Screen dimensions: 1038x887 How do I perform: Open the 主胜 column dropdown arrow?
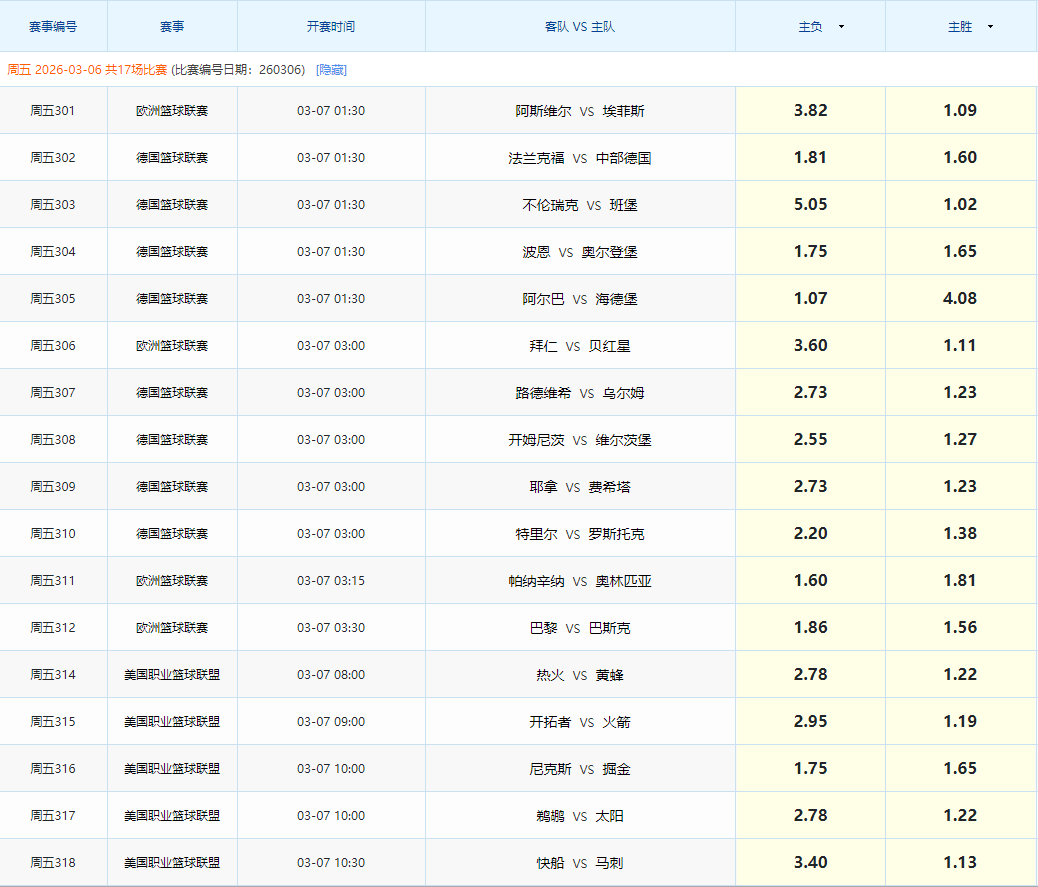pyautogui.click(x=990, y=27)
